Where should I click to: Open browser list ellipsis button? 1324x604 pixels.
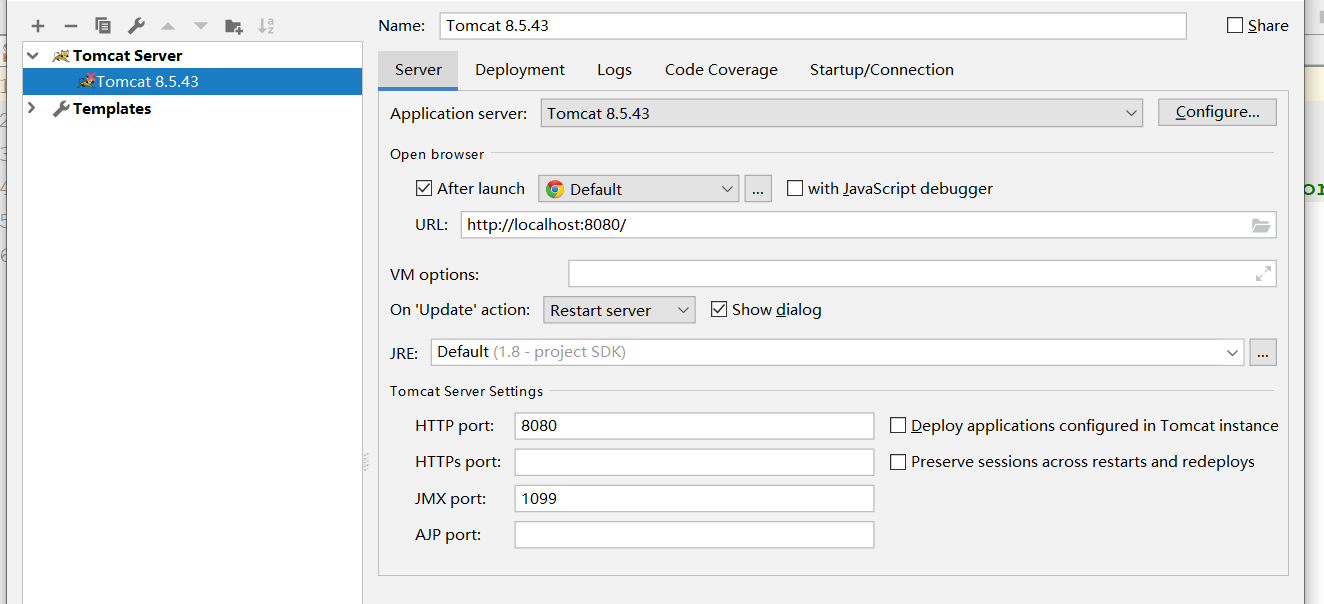pyautogui.click(x=758, y=188)
